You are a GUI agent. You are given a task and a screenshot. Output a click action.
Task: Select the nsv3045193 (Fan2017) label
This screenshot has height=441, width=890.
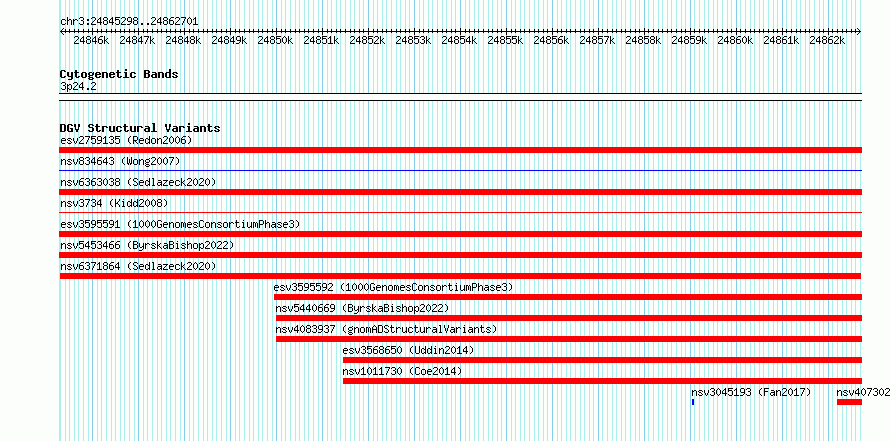(x=751, y=392)
